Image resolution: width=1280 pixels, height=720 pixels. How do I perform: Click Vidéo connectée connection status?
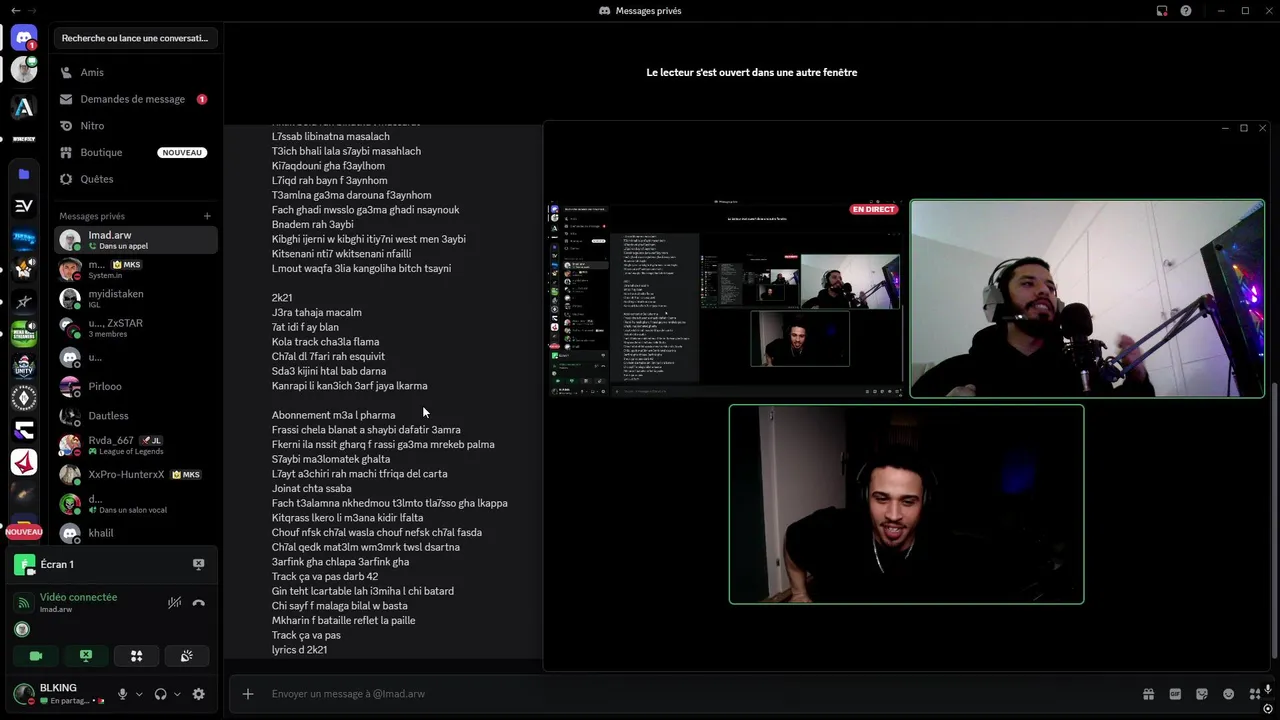pos(78,597)
